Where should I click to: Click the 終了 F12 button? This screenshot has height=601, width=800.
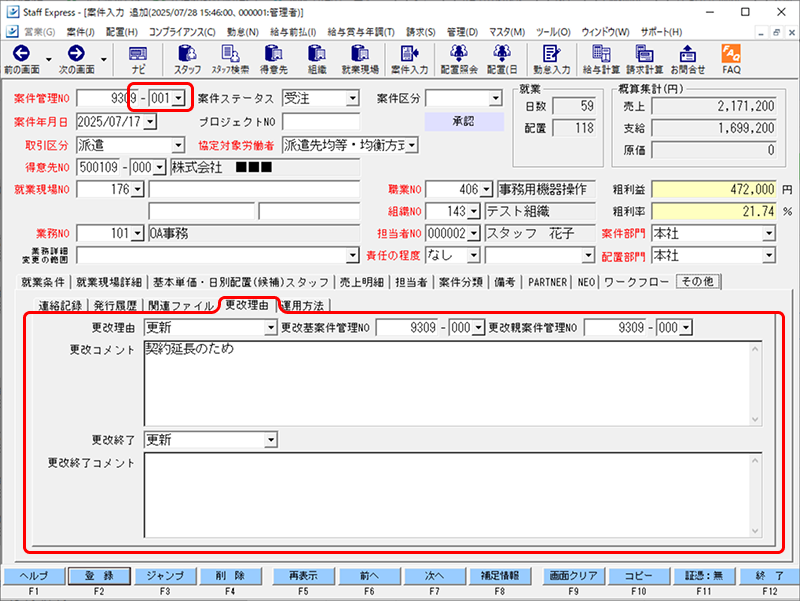(x=769, y=576)
